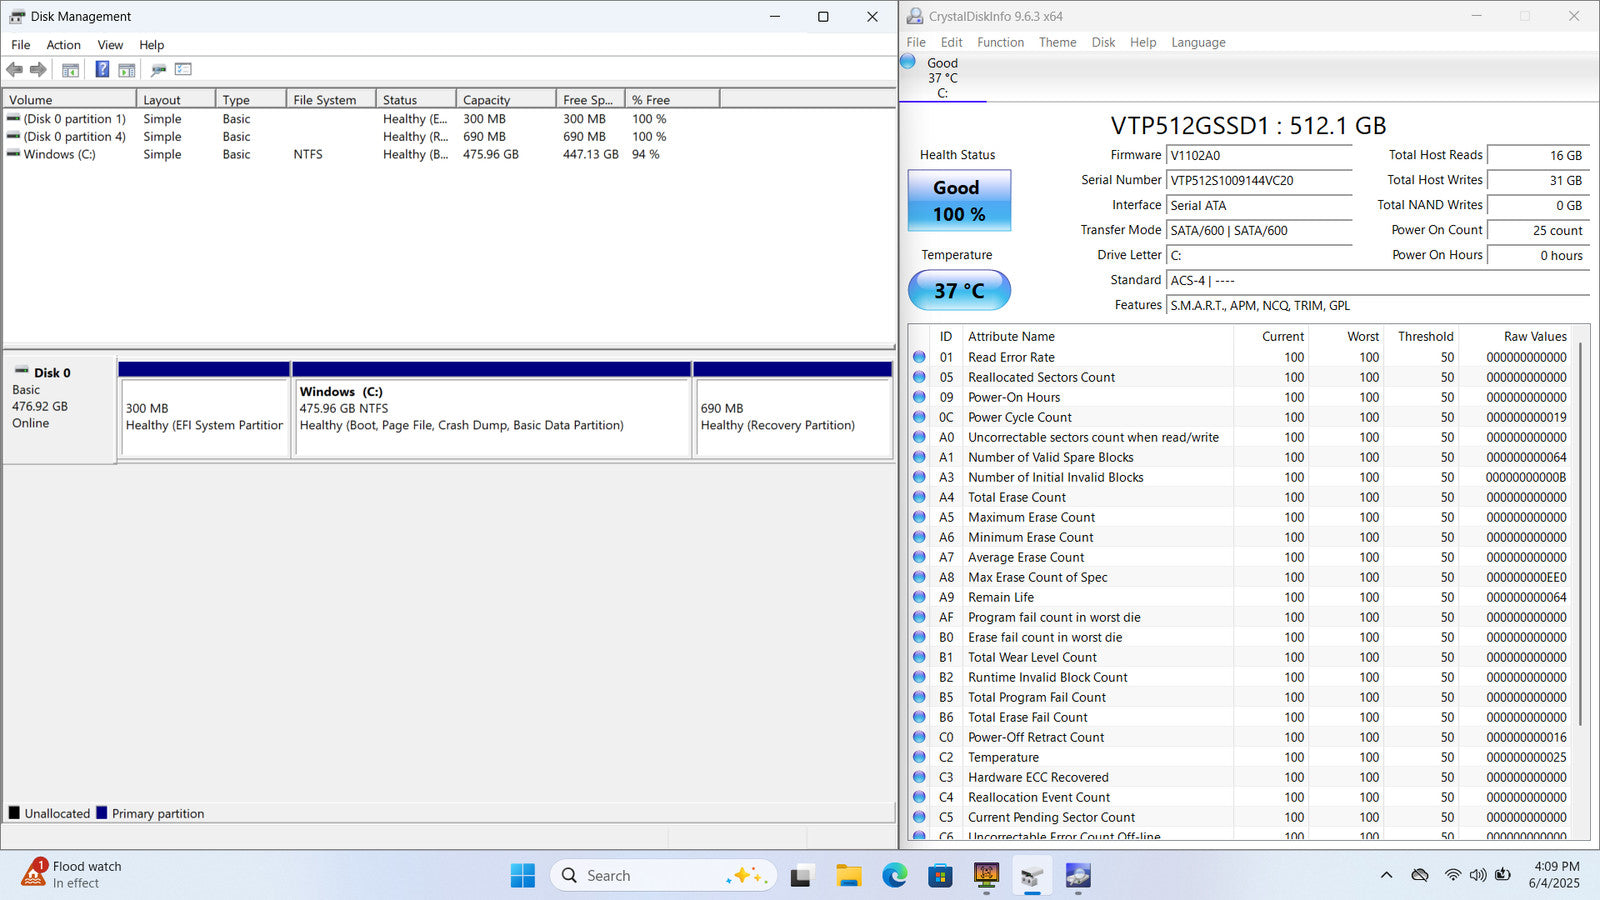
Task: Open File Explorer from the taskbar
Action: [849, 876]
